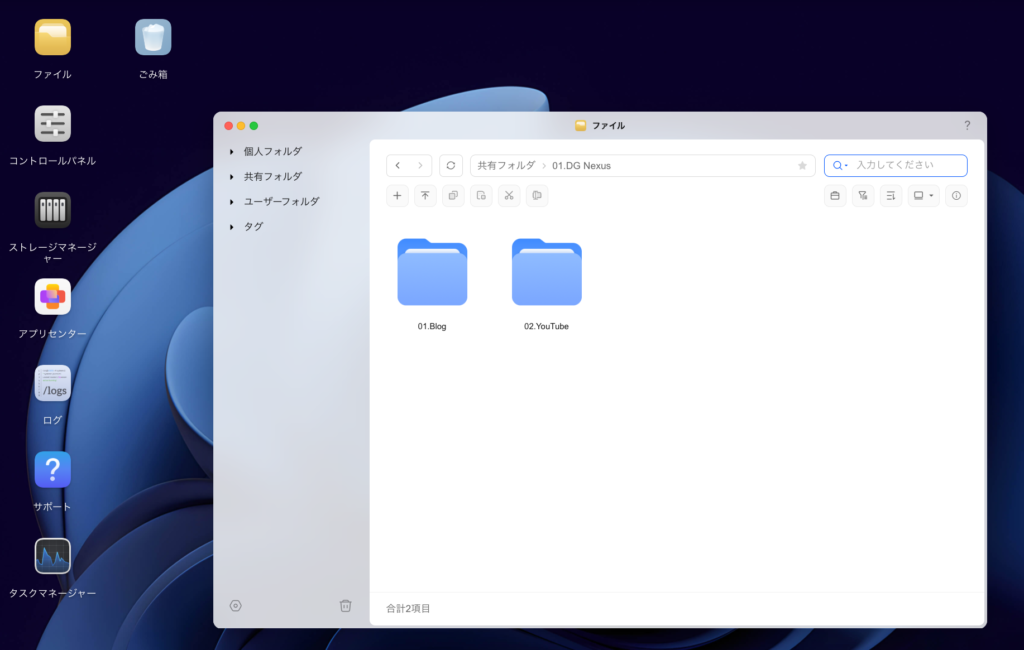Refresh the current folder listing

tap(451, 166)
